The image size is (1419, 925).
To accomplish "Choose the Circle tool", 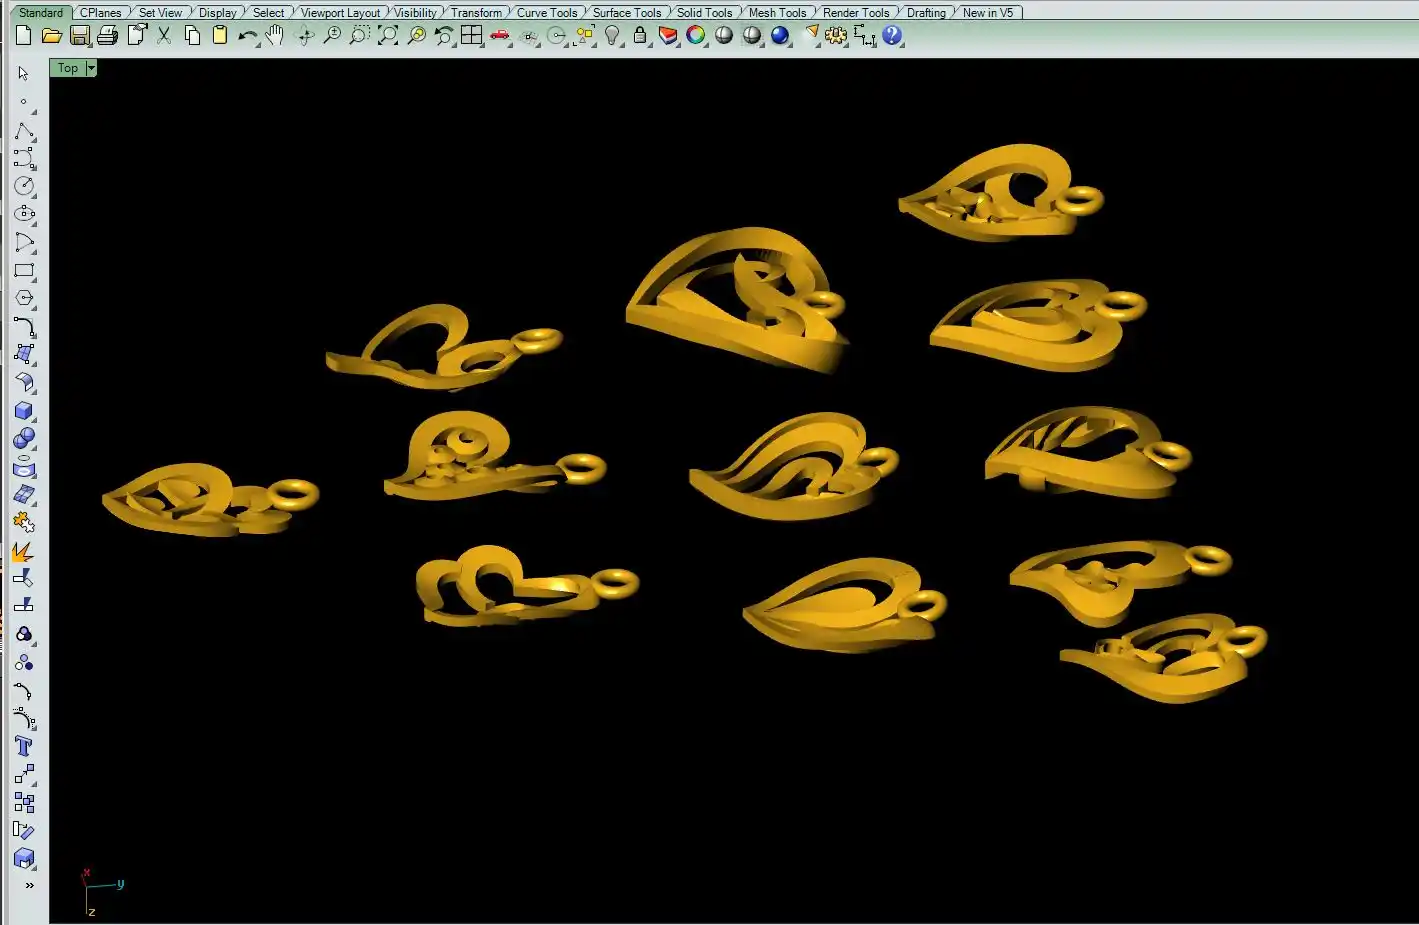I will tap(24, 186).
